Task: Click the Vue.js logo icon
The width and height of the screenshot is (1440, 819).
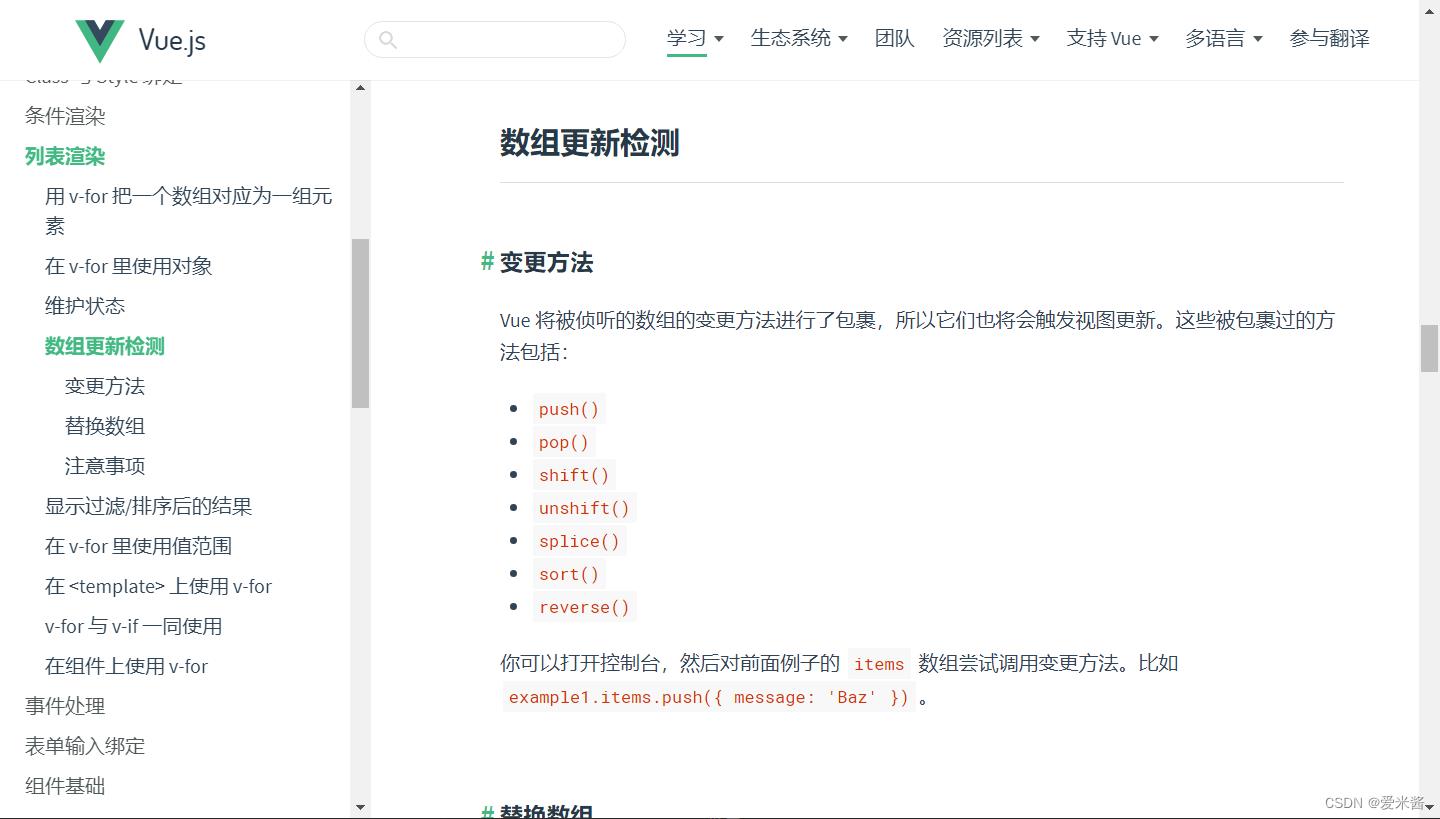Action: click(100, 41)
